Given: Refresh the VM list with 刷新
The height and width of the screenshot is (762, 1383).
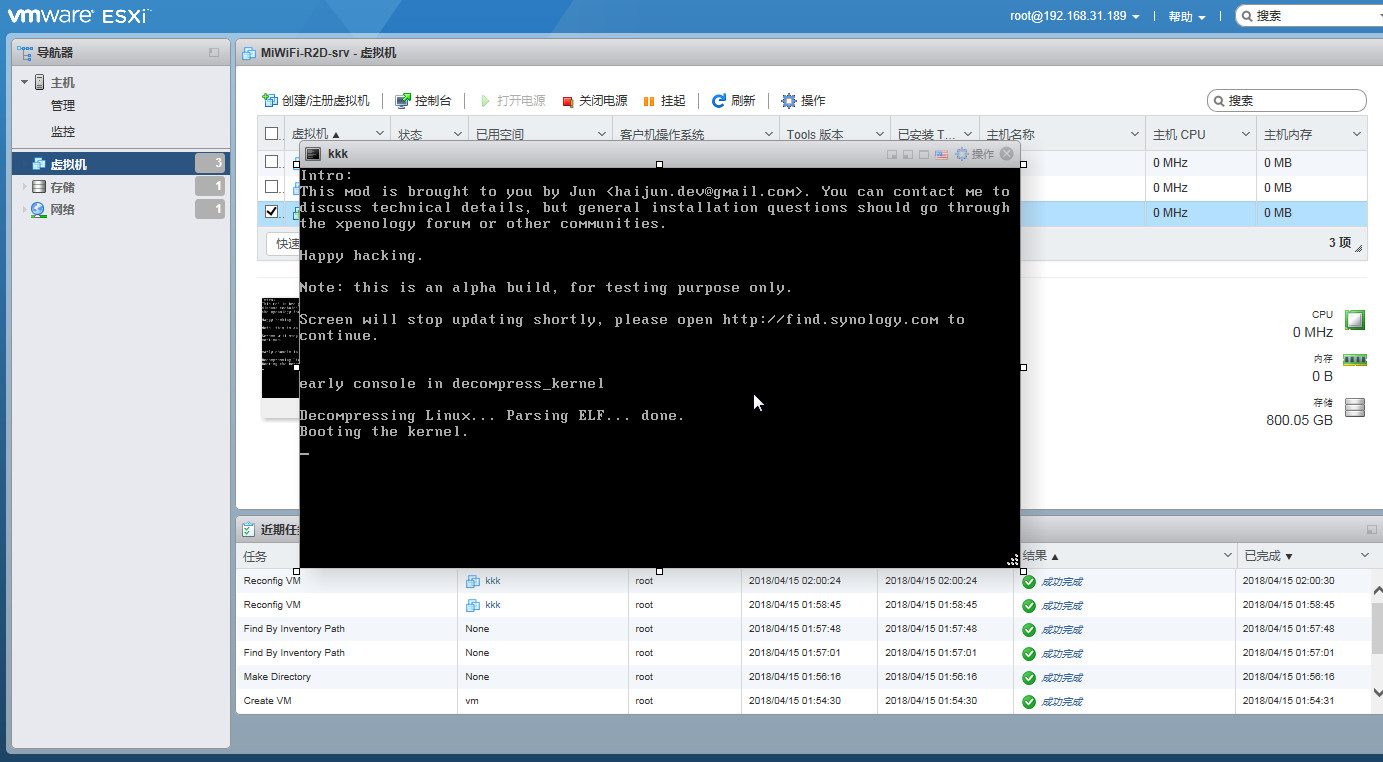Looking at the screenshot, I should coord(733,101).
